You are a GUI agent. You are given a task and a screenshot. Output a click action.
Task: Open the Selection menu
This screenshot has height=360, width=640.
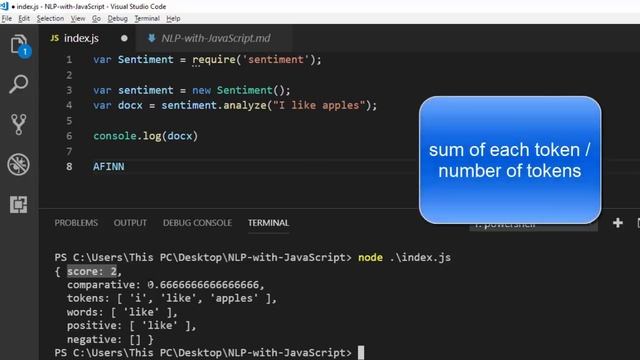tap(50, 19)
